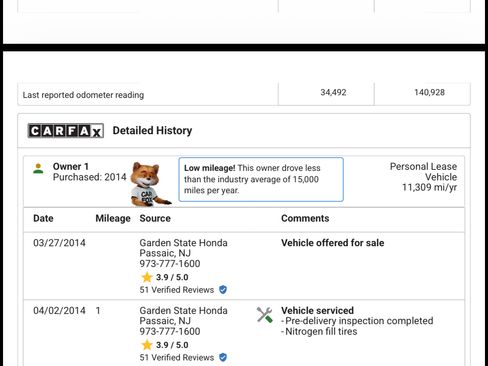Click the Owner 1 label
The image size is (488, 366).
(71, 166)
